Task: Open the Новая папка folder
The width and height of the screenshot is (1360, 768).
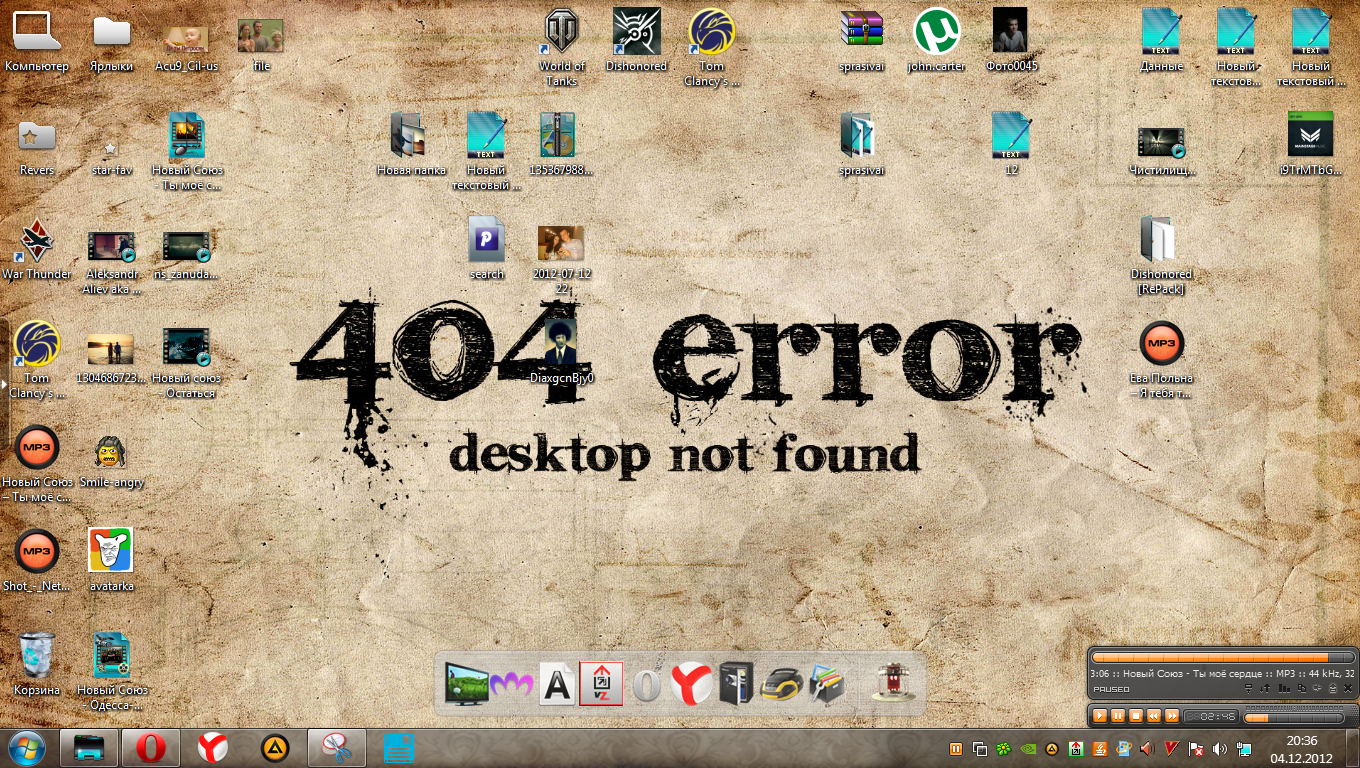Action: pyautogui.click(x=411, y=144)
